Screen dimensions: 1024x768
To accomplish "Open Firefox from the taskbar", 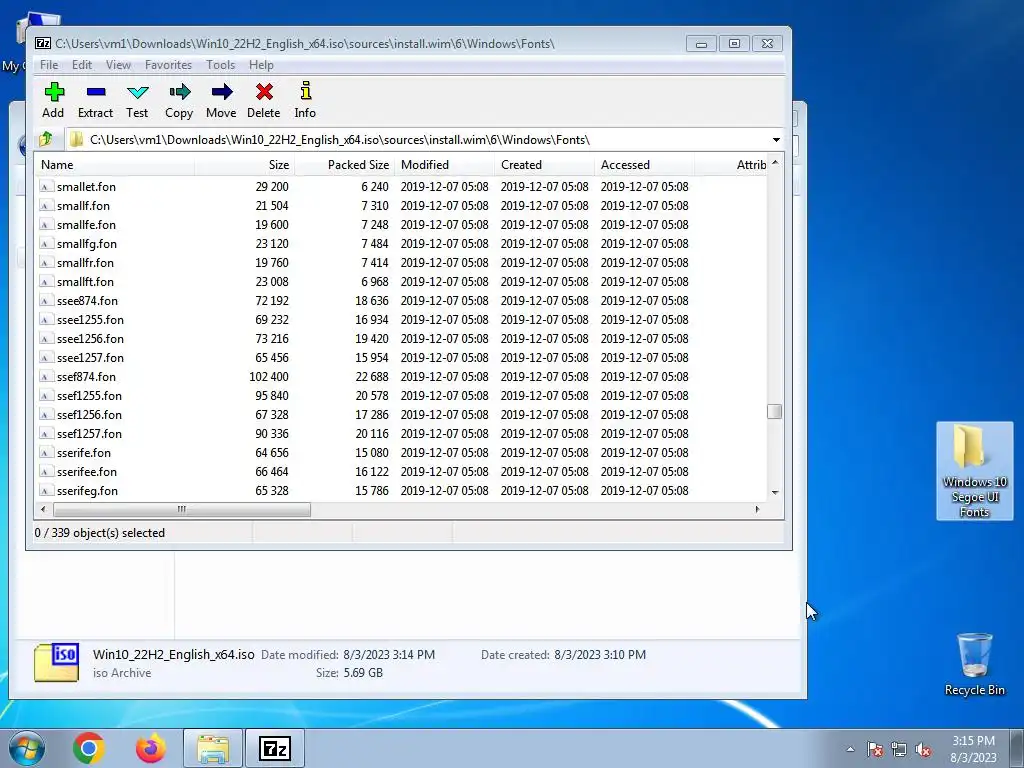I will 150,748.
